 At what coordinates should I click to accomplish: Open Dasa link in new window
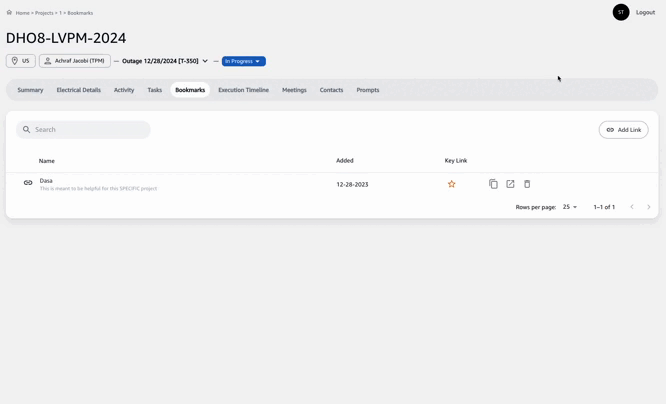(x=510, y=184)
